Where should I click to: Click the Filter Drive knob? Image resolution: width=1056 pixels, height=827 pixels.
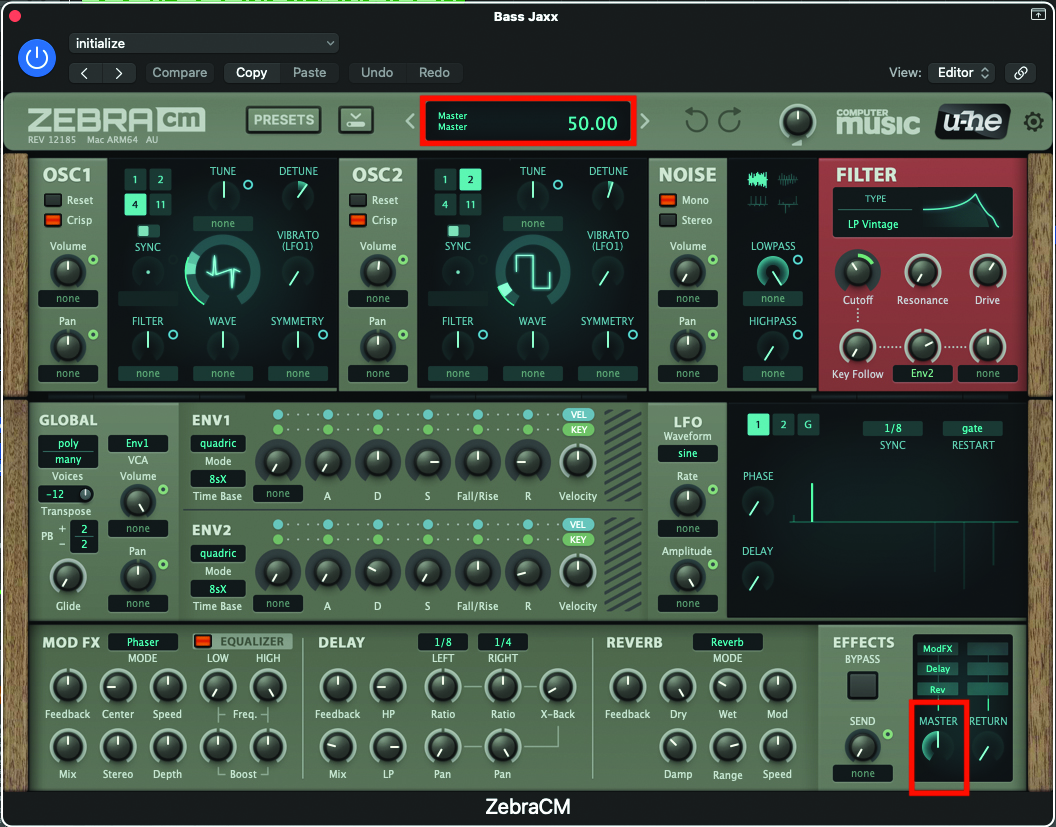(987, 271)
